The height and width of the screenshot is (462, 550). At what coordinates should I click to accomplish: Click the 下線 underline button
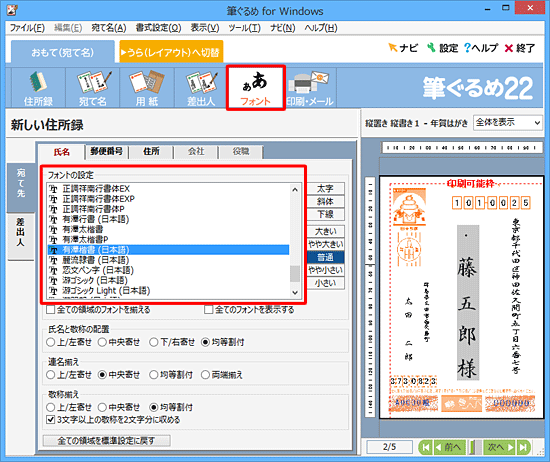click(326, 215)
